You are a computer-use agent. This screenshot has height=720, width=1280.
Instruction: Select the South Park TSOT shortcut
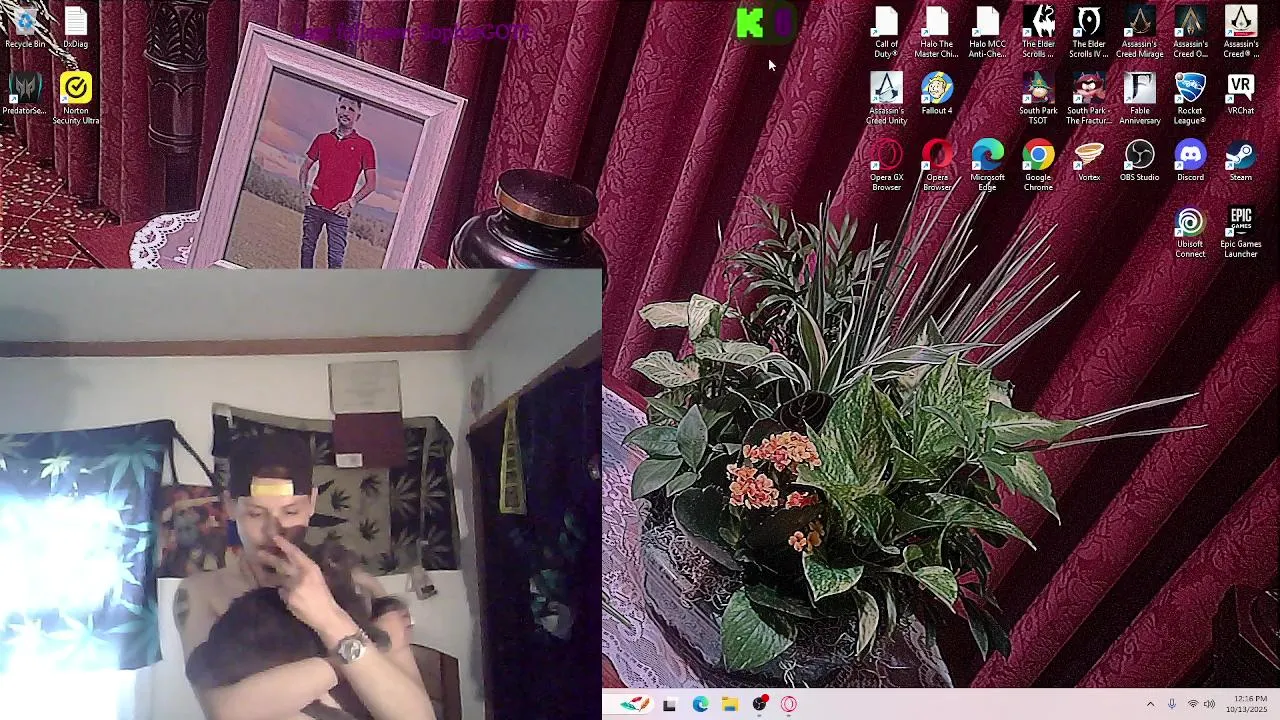(1038, 99)
